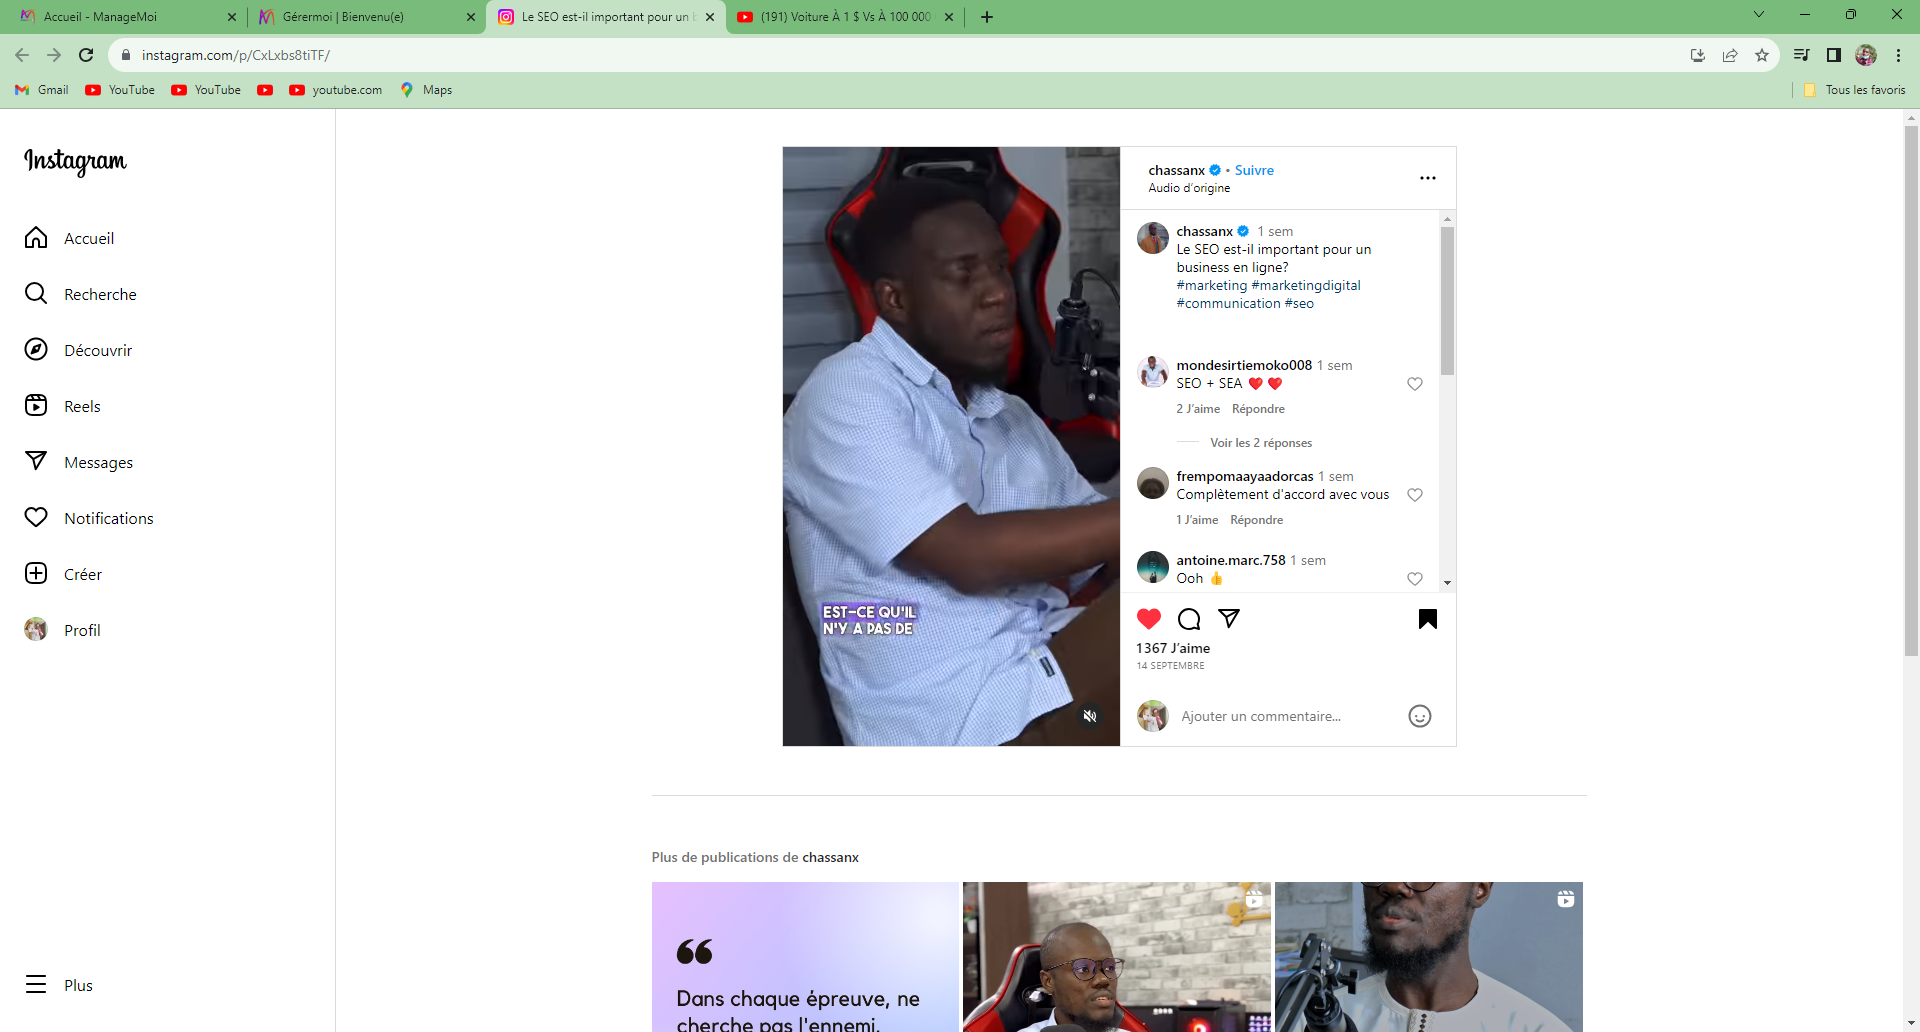Expand 'Voir les 2 réponses' replies
The width and height of the screenshot is (1920, 1032).
pos(1260,443)
